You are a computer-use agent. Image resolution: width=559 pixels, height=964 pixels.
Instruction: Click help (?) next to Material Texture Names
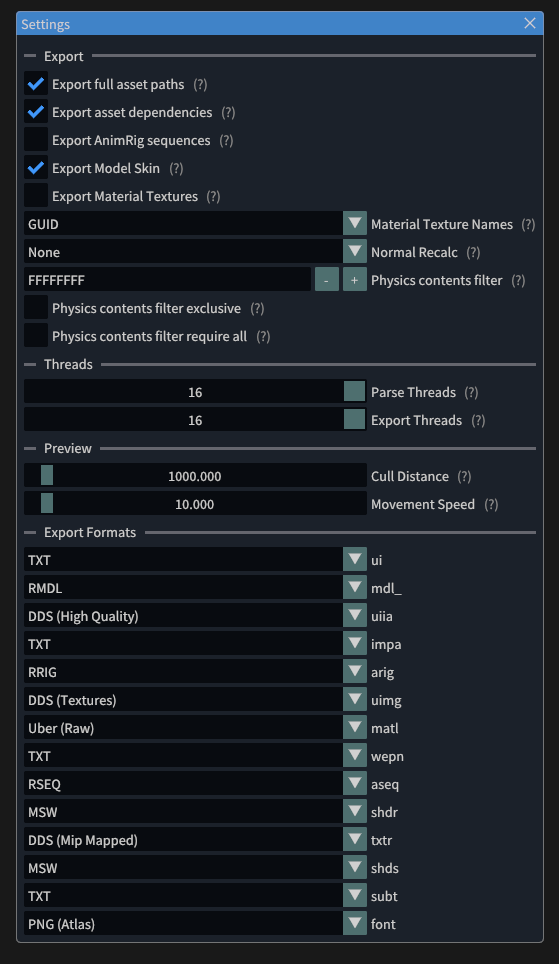(528, 224)
